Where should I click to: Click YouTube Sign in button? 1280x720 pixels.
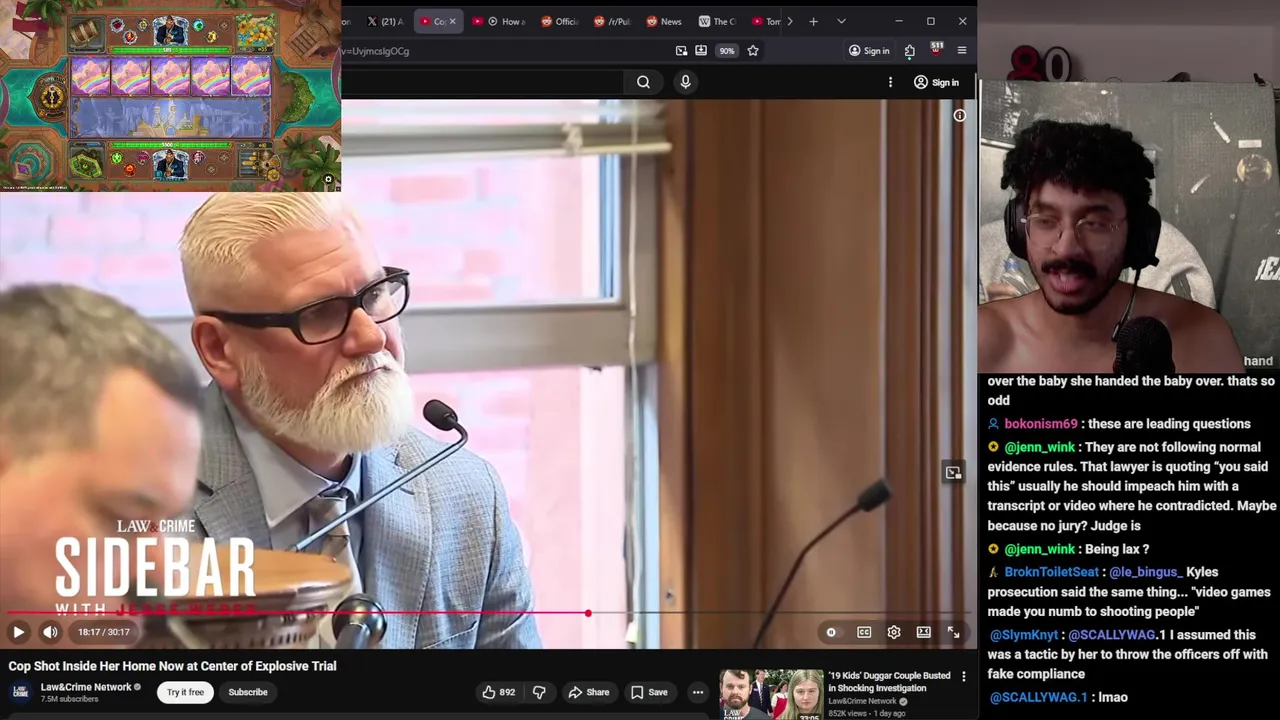[936, 82]
